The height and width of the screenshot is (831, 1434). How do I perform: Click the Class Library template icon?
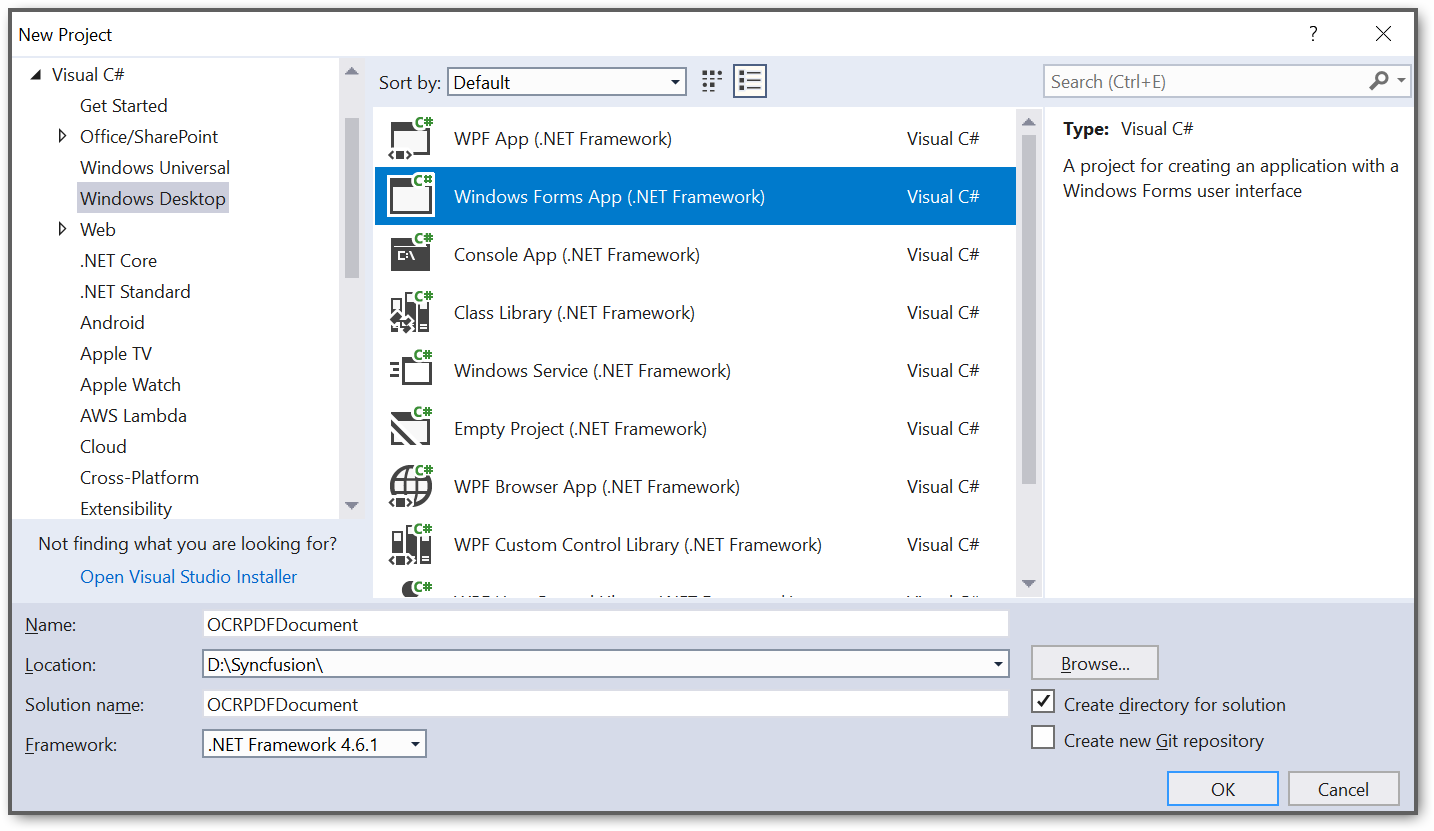click(x=410, y=312)
